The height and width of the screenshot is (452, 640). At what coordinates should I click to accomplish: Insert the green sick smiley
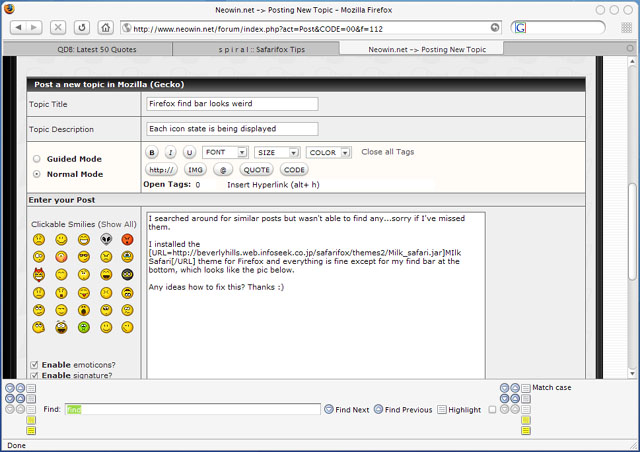84,327
